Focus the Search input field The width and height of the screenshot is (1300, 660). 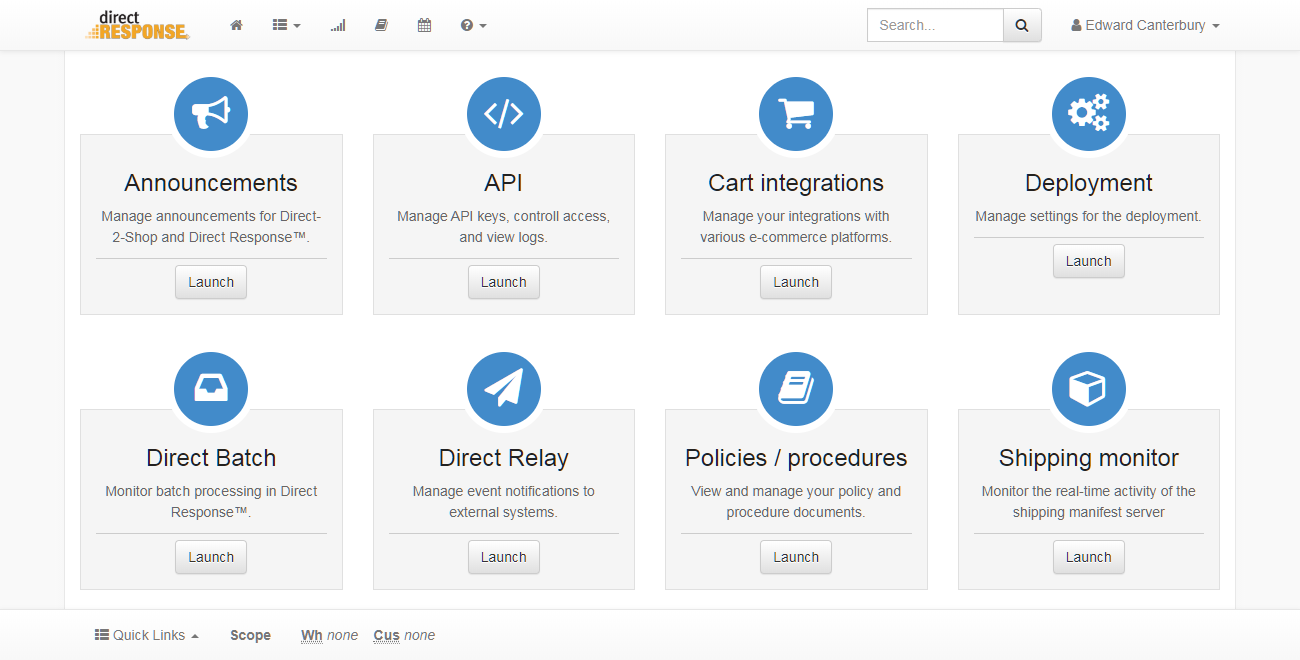pos(935,25)
